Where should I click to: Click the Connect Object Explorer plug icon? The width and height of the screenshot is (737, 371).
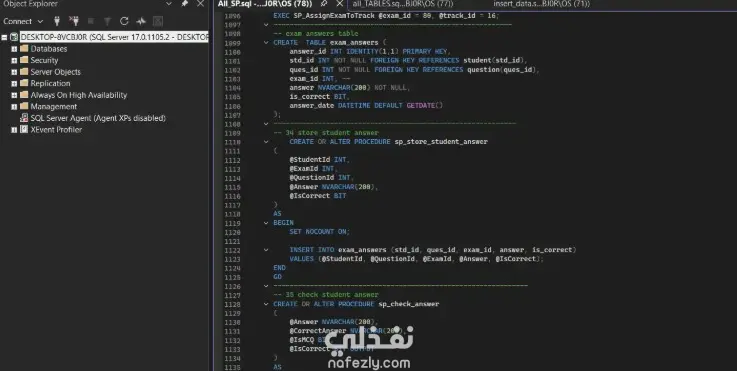[x=57, y=21]
